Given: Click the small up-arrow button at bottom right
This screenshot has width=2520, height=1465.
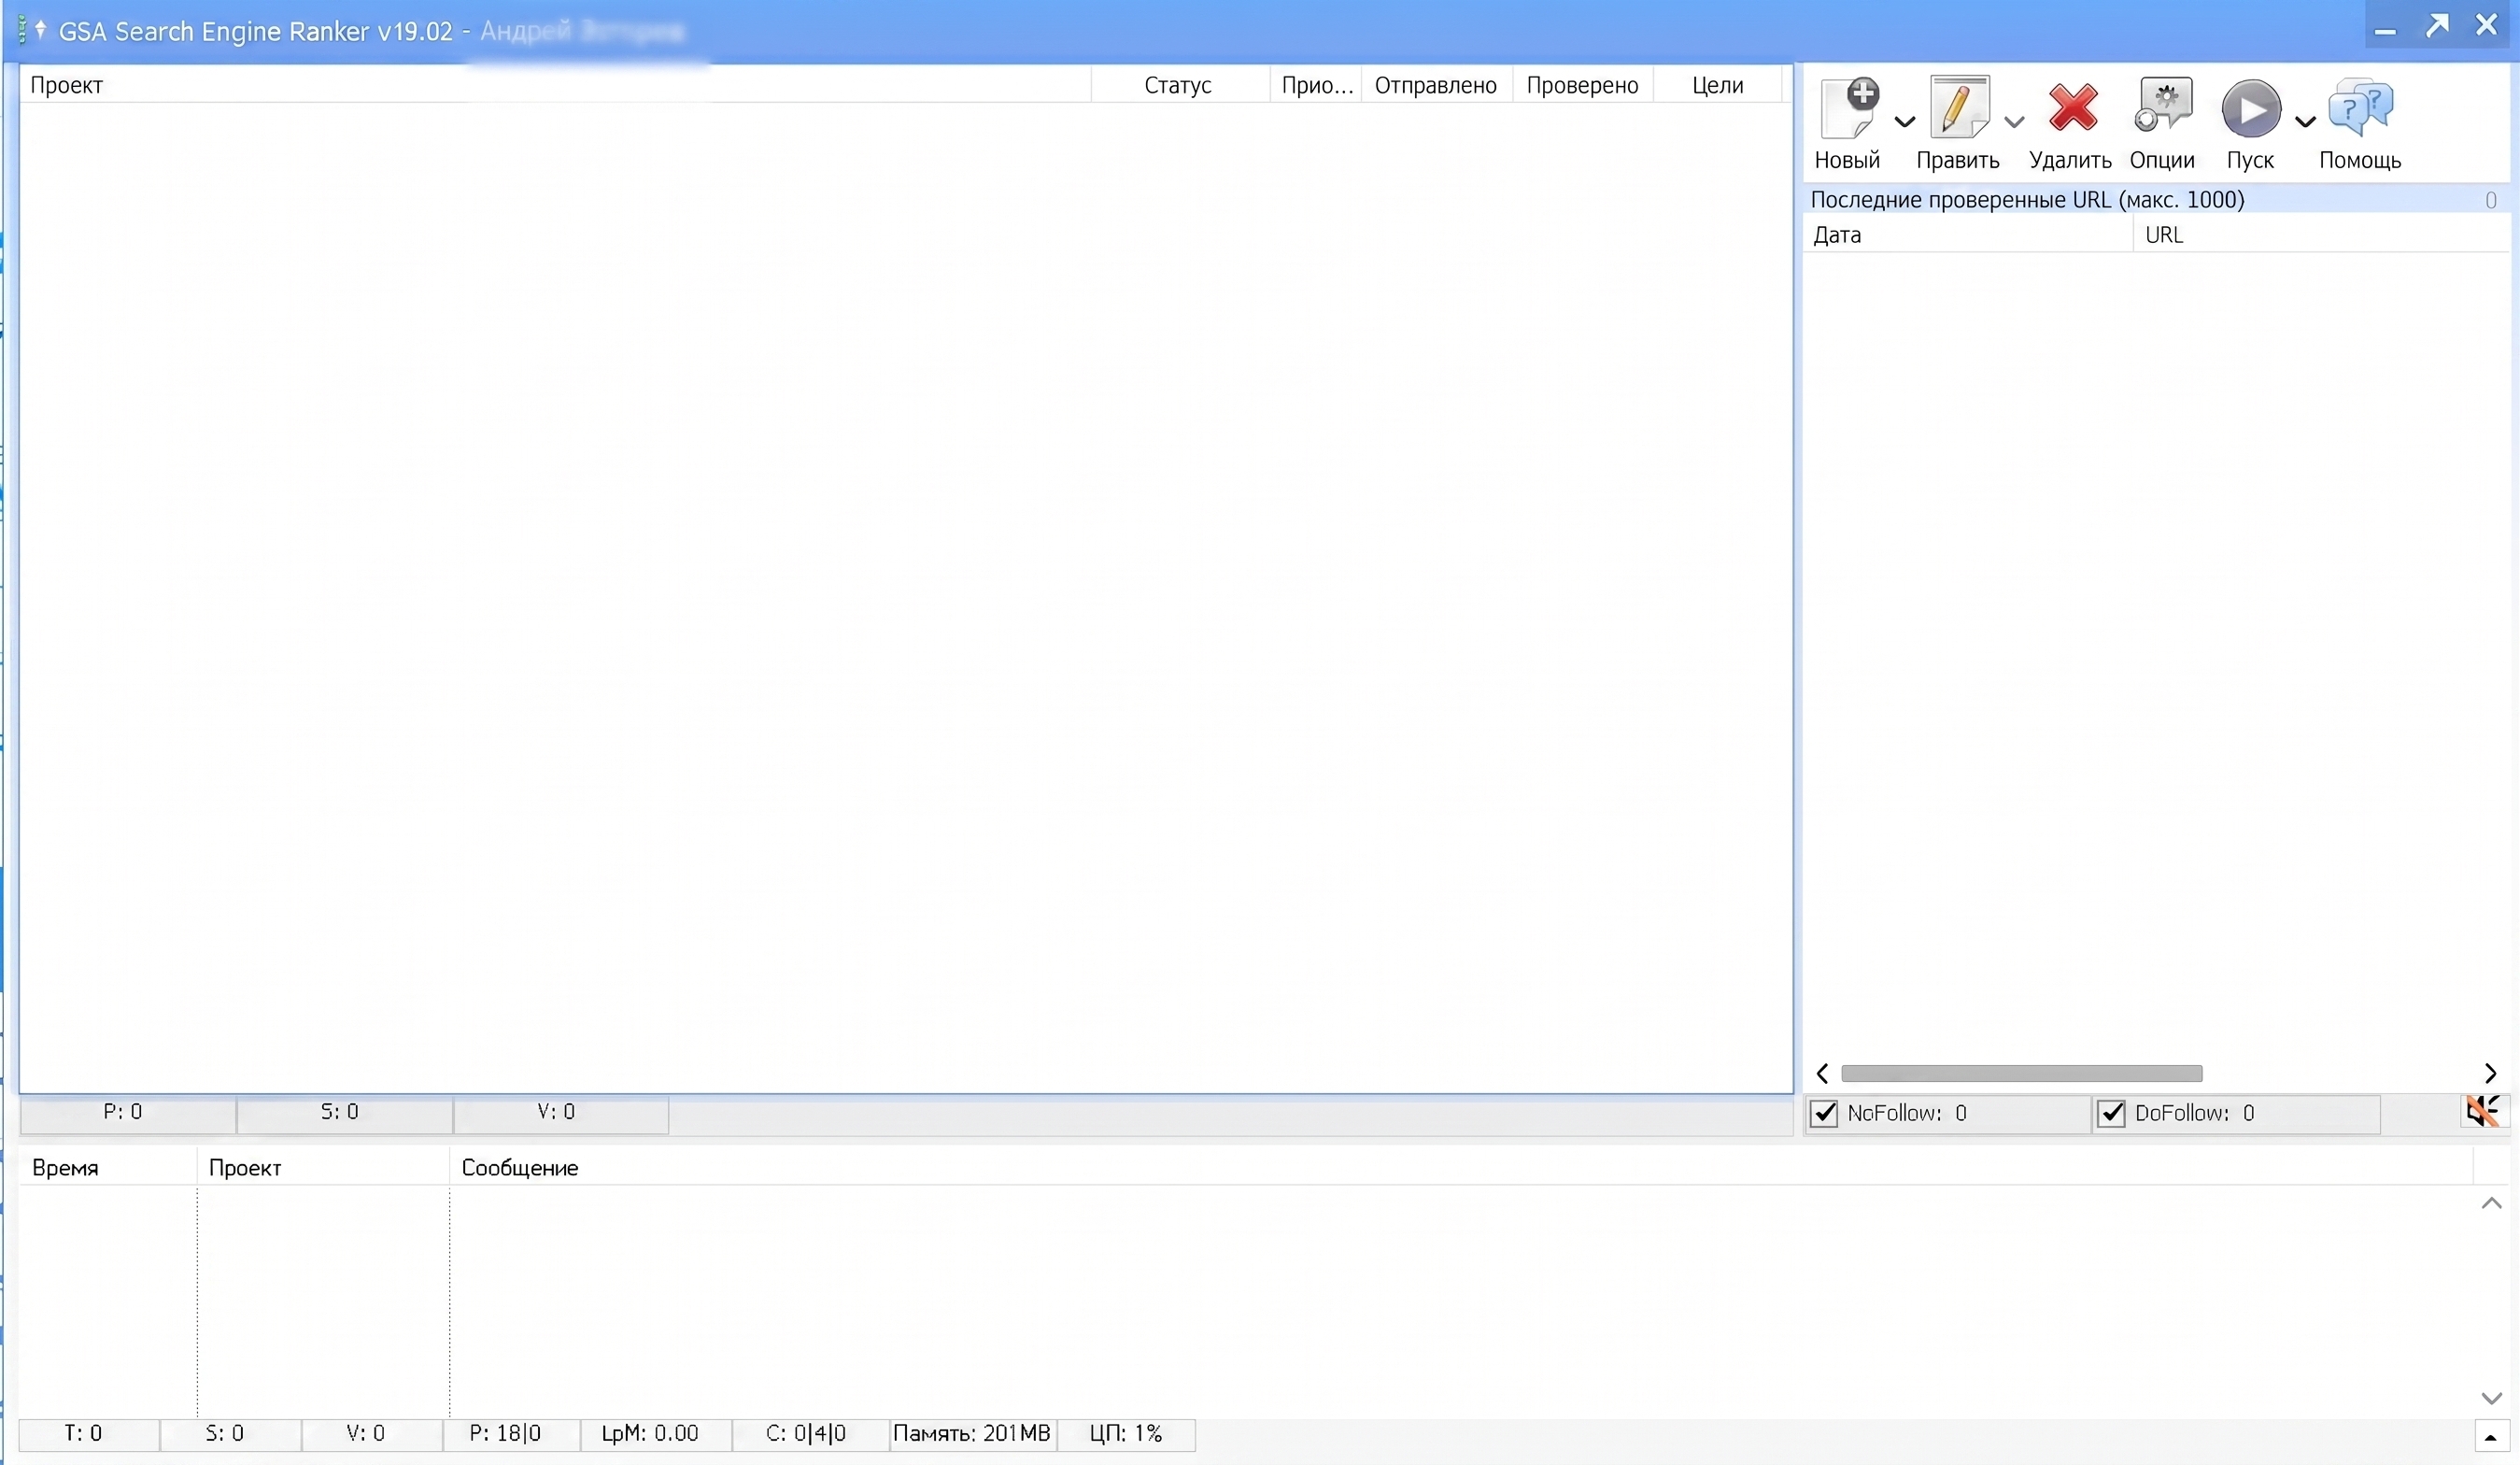Looking at the screenshot, I should tap(2490, 1437).
